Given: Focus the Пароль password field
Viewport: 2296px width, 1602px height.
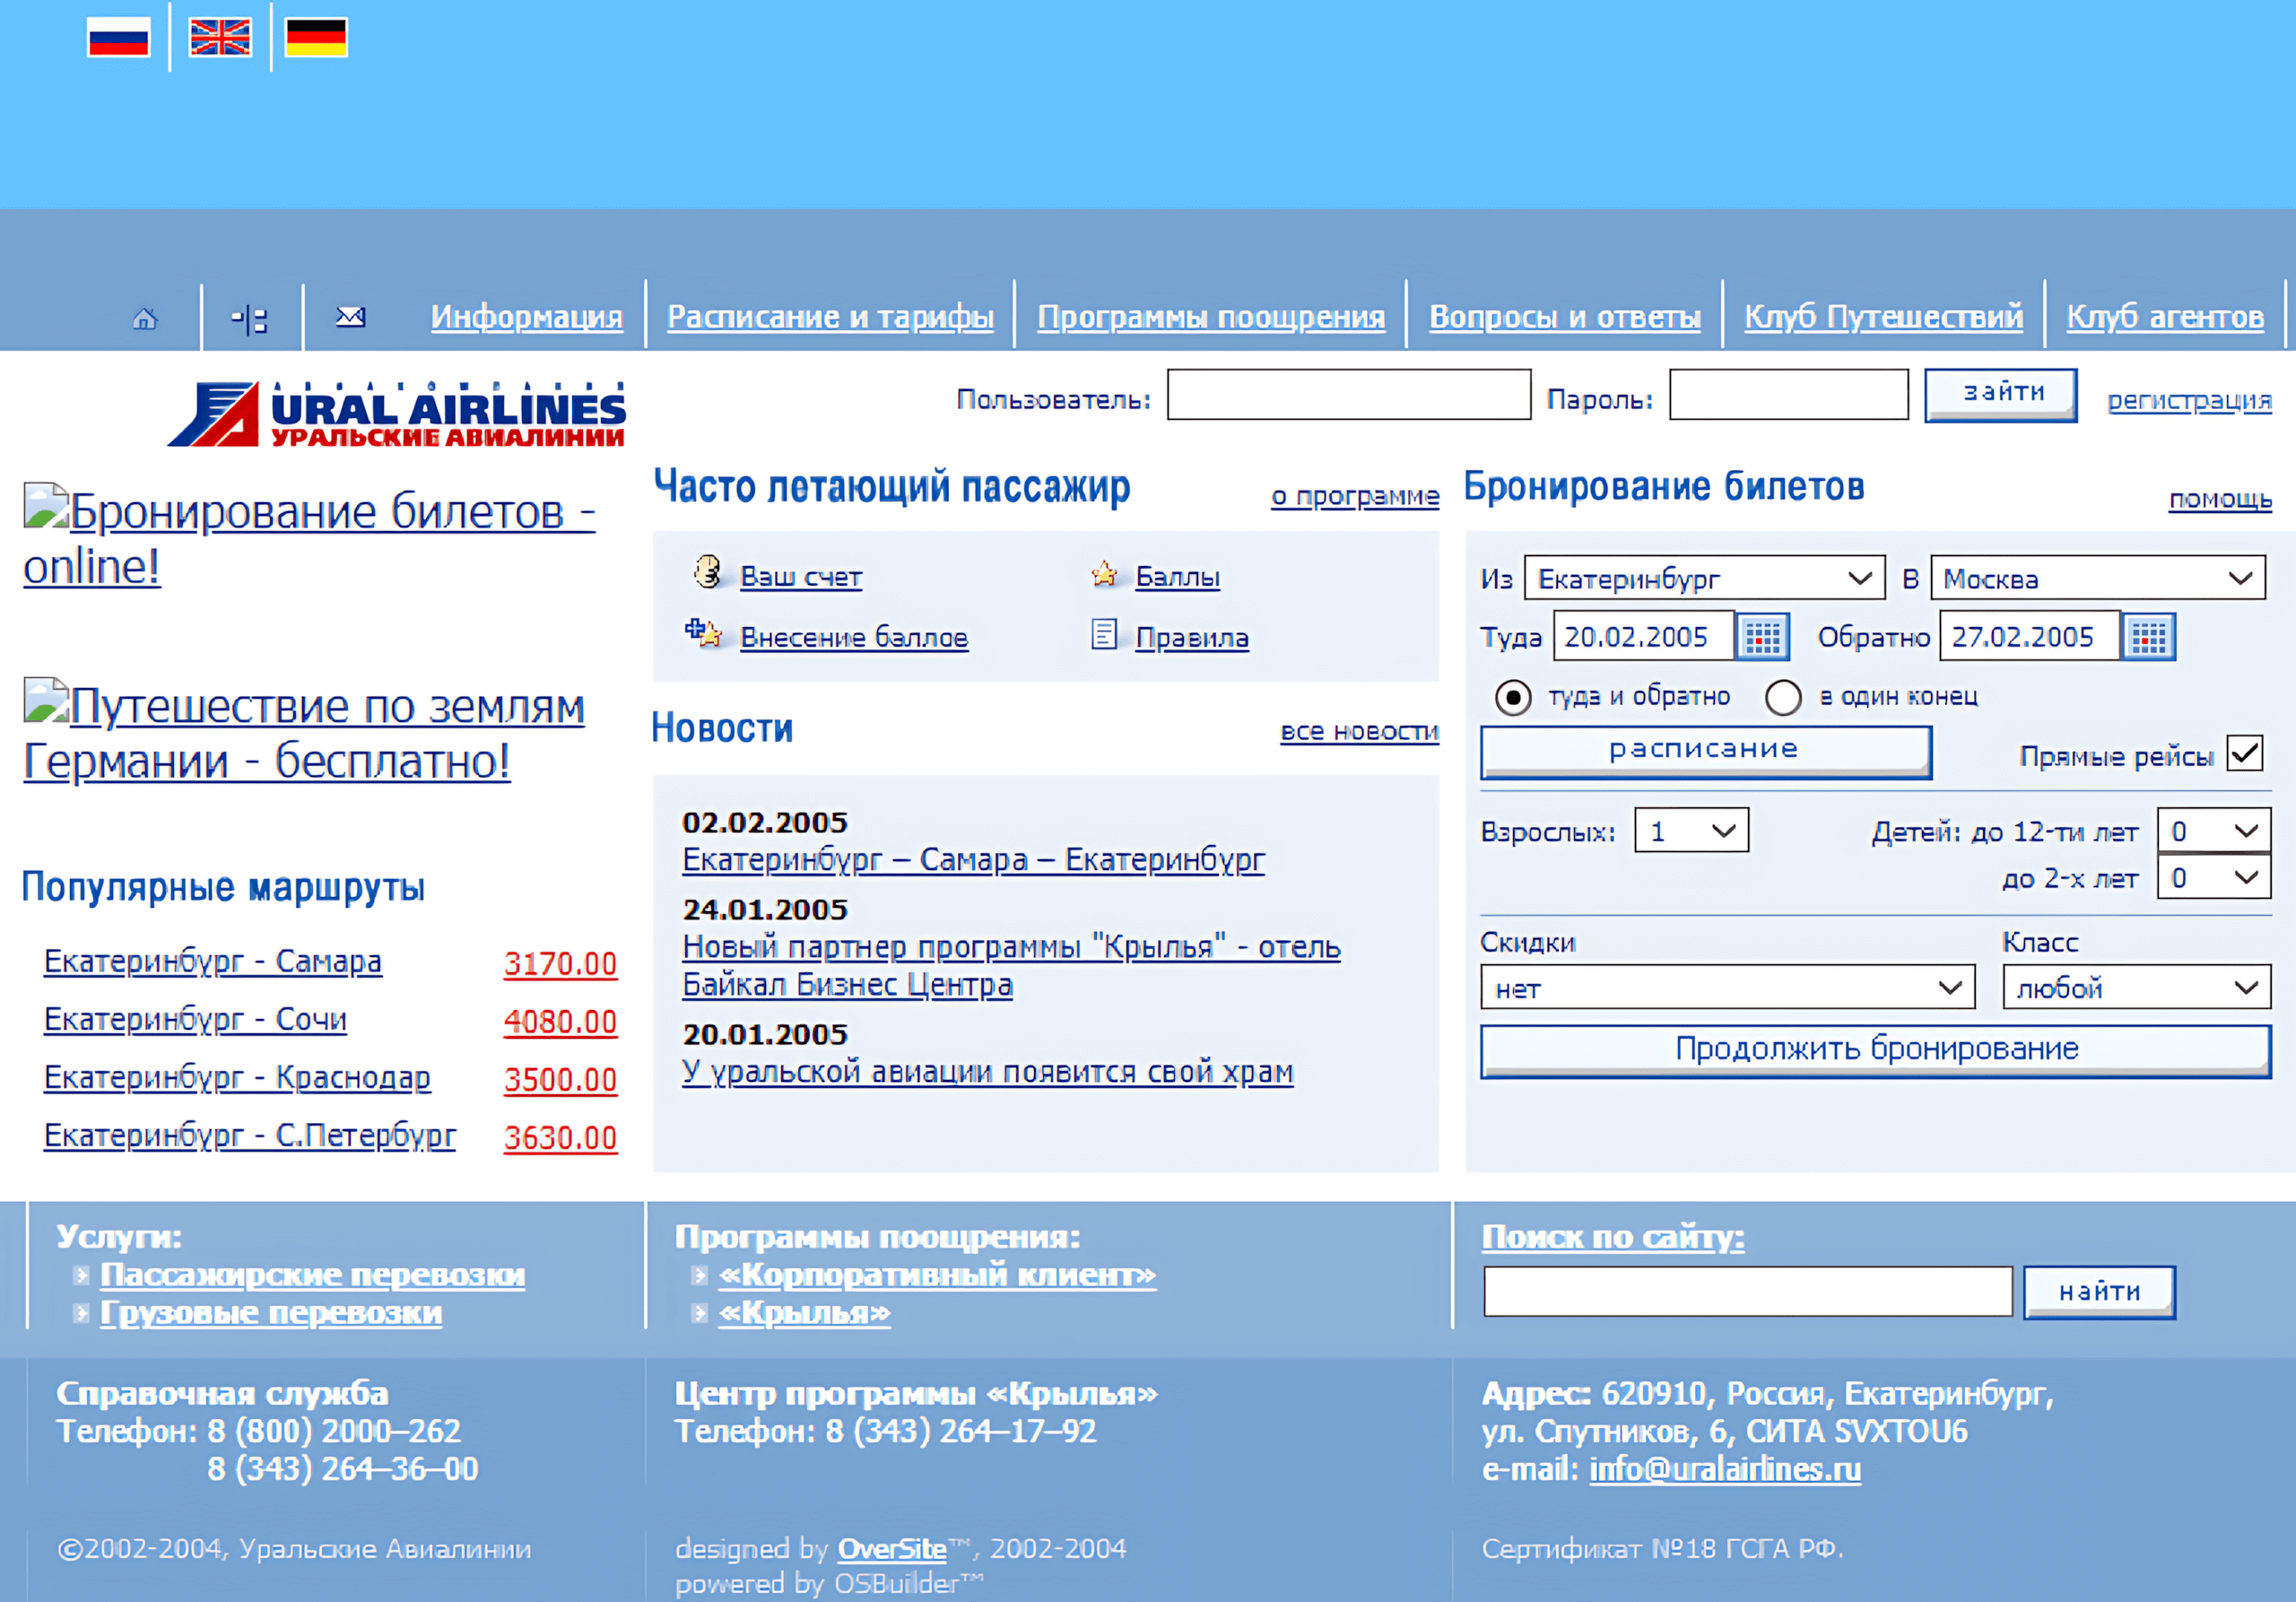Looking at the screenshot, I should click(1789, 394).
